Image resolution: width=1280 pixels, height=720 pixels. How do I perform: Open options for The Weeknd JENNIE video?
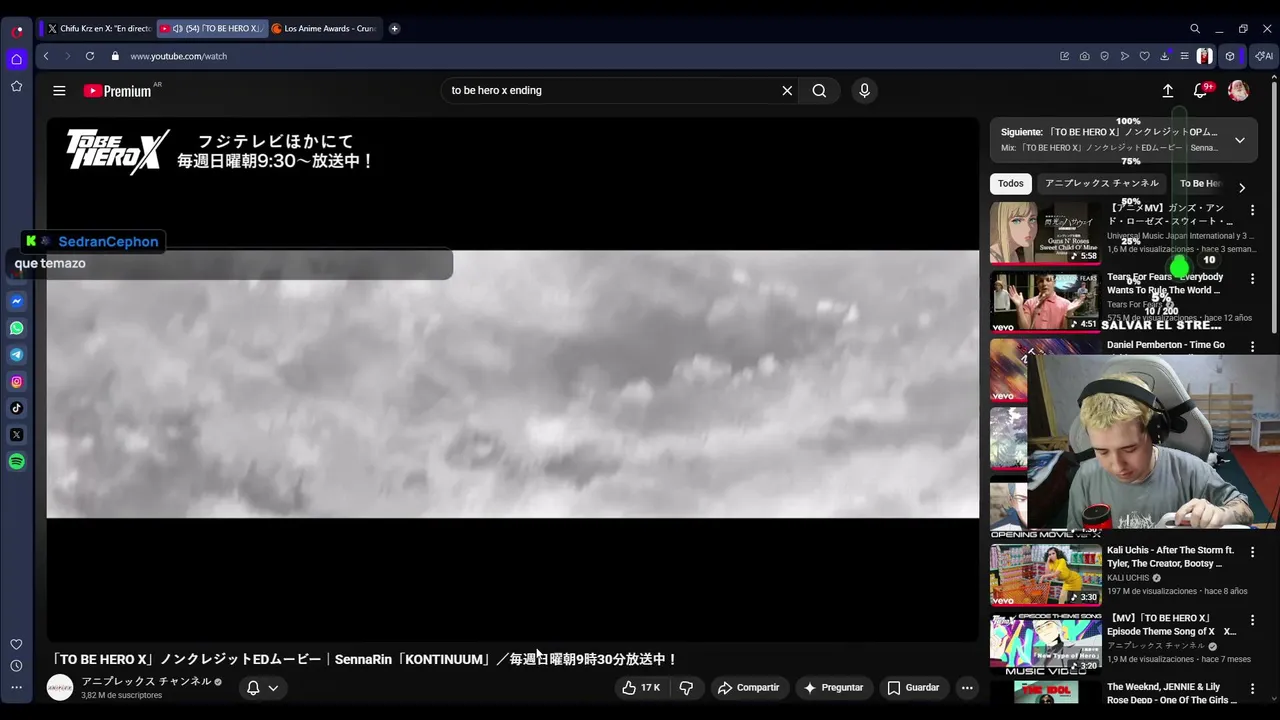(x=1252, y=689)
